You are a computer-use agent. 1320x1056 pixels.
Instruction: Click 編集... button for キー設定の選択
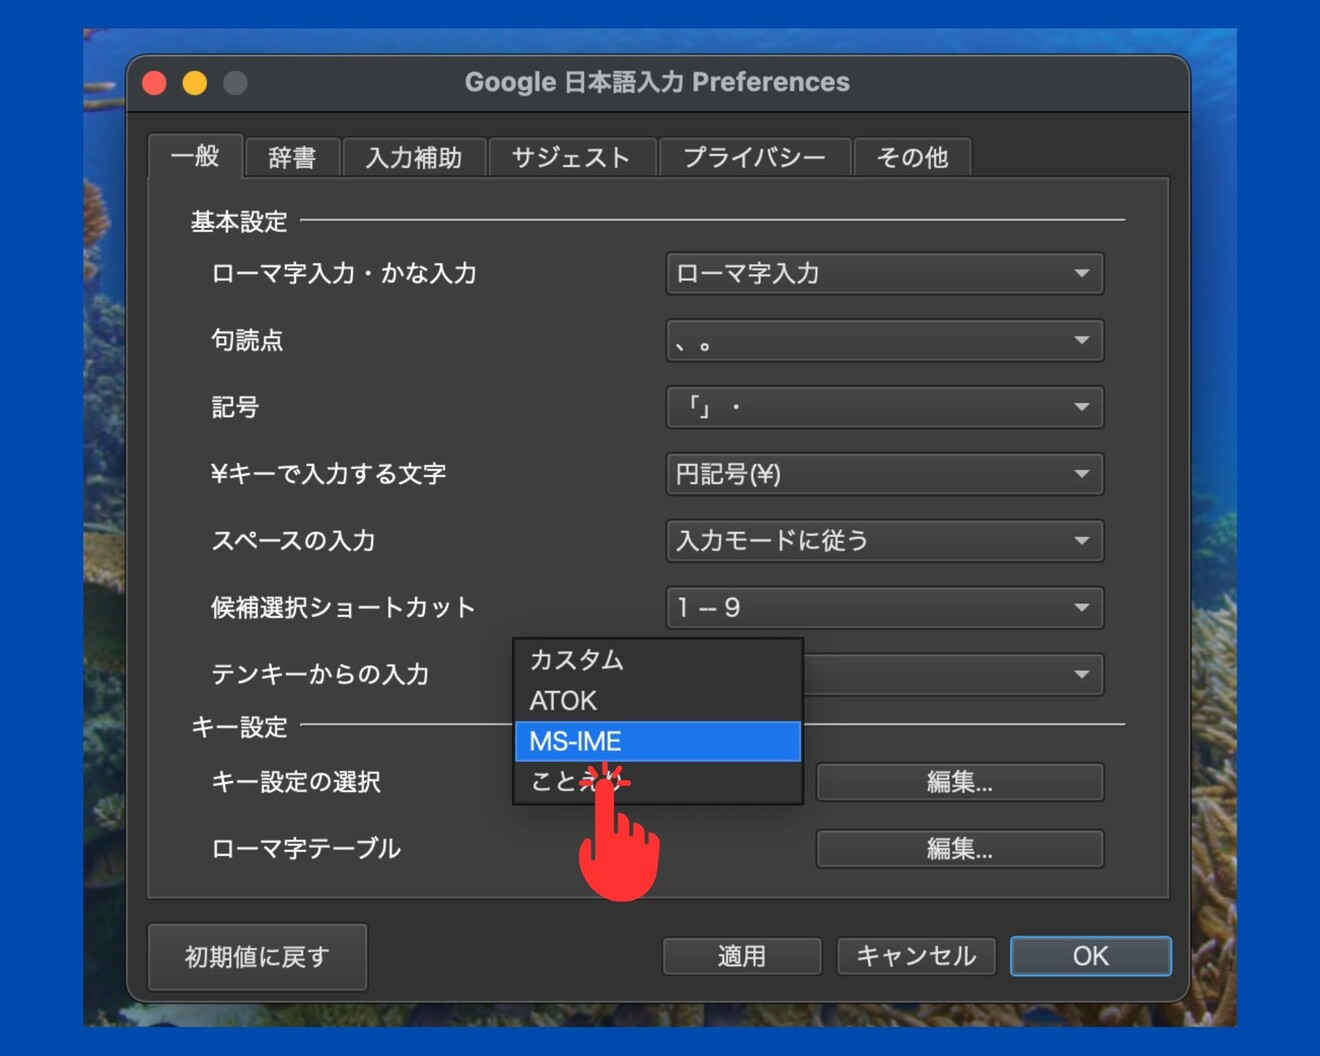(x=960, y=782)
